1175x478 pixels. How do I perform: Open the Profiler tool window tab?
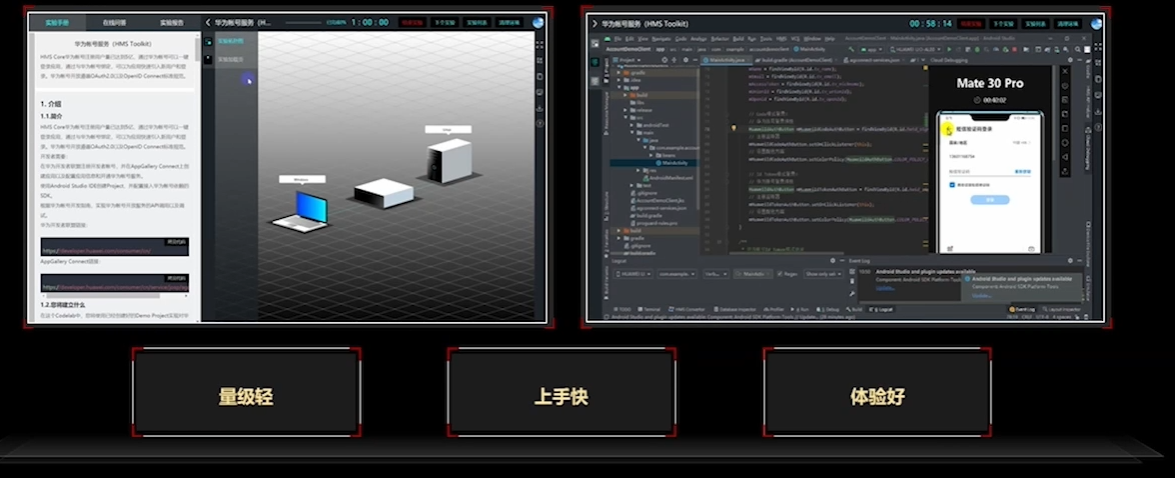[x=775, y=309]
